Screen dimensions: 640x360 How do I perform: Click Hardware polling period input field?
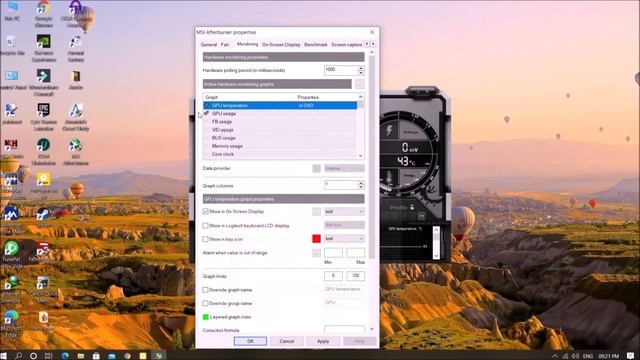pos(341,70)
